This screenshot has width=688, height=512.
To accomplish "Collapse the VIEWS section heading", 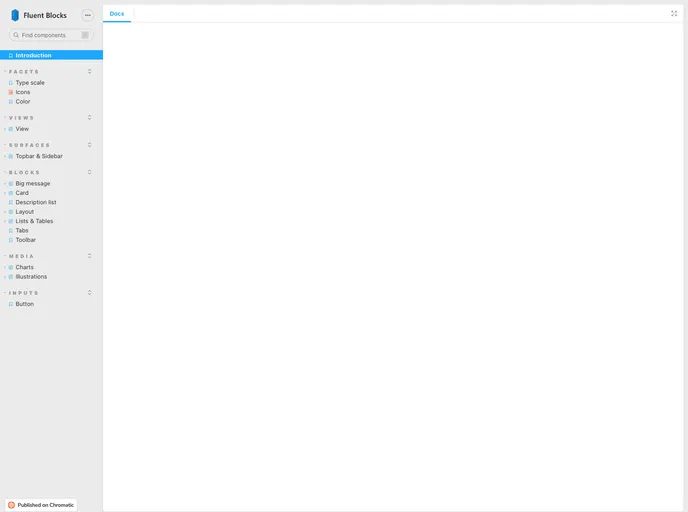I will pos(21,118).
